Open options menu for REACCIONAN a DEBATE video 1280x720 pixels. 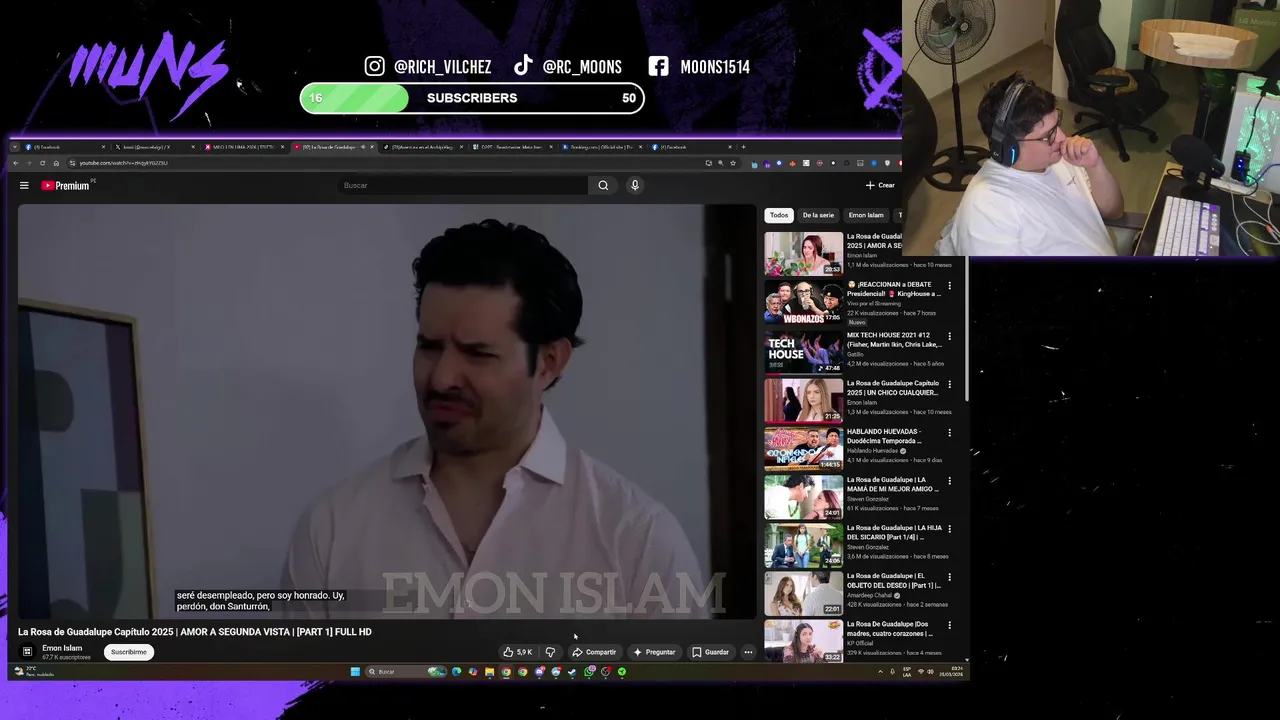(x=950, y=286)
